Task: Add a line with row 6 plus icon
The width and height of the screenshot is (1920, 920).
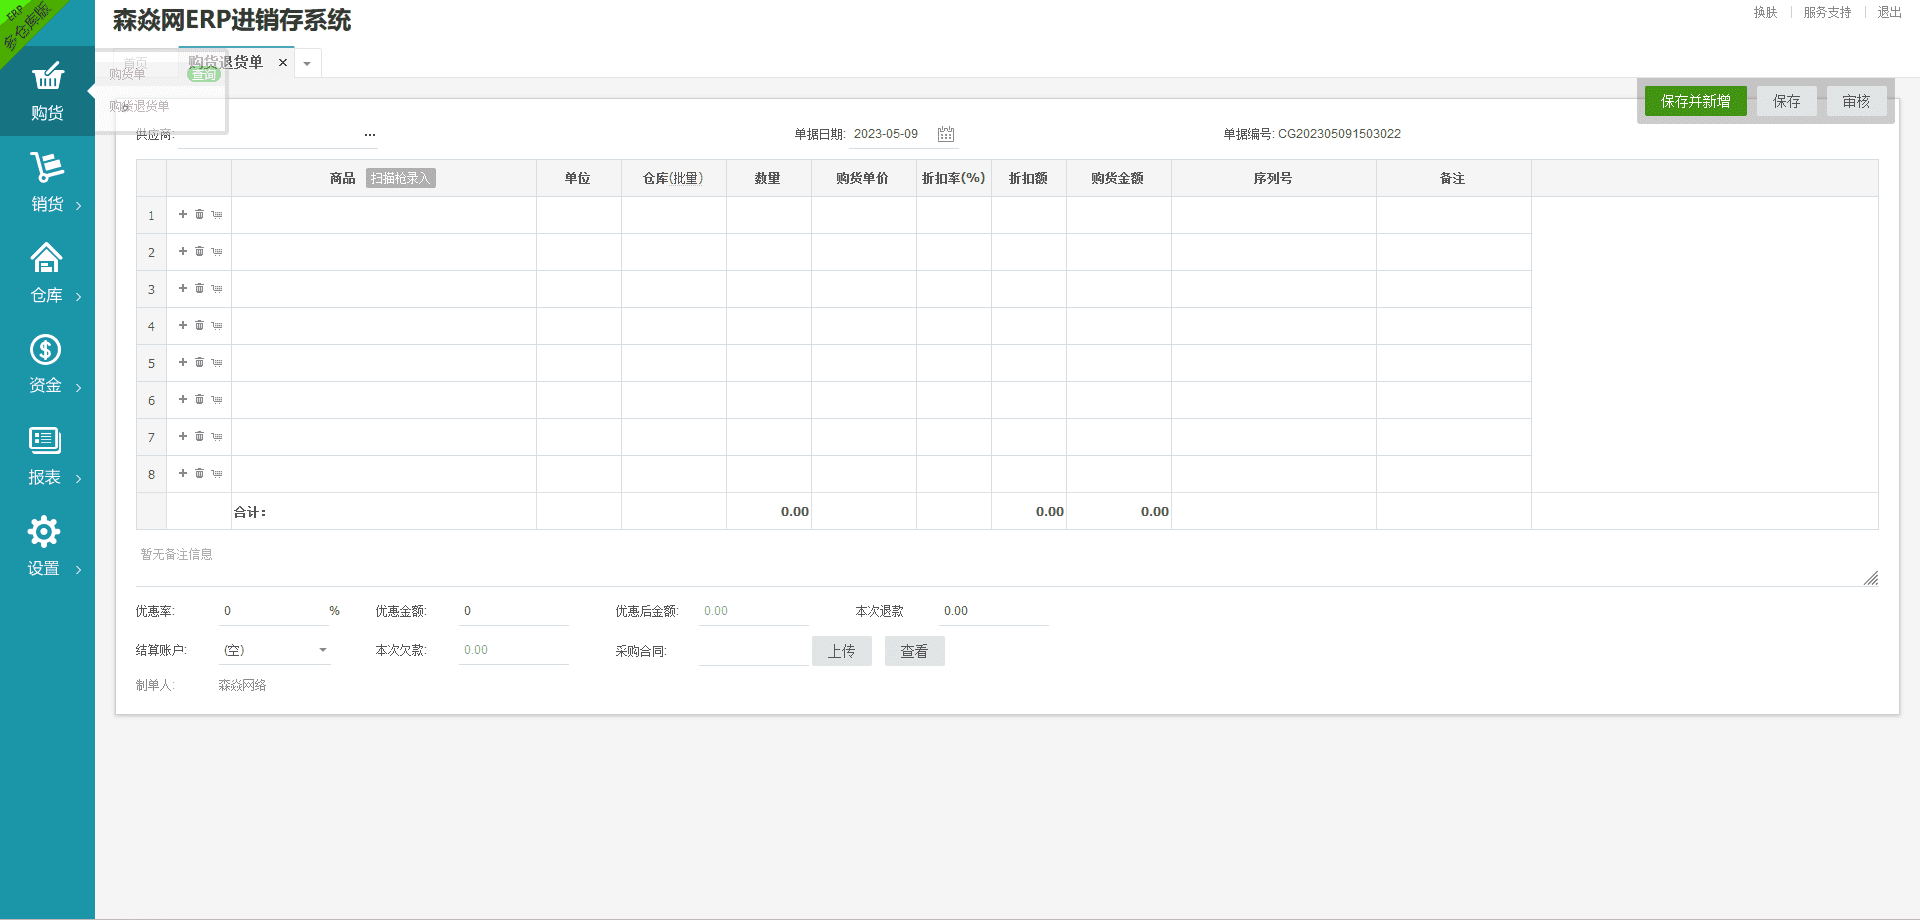Action: tap(183, 399)
